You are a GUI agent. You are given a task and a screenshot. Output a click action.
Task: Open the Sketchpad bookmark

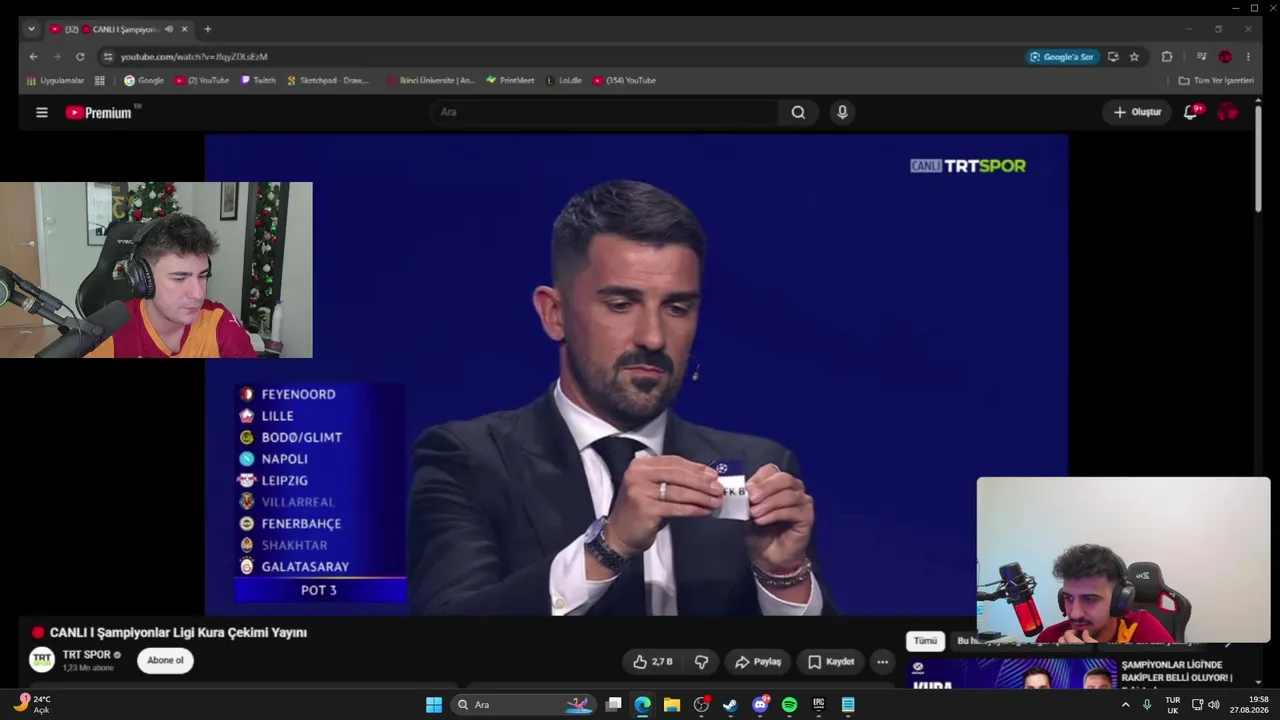(x=328, y=81)
